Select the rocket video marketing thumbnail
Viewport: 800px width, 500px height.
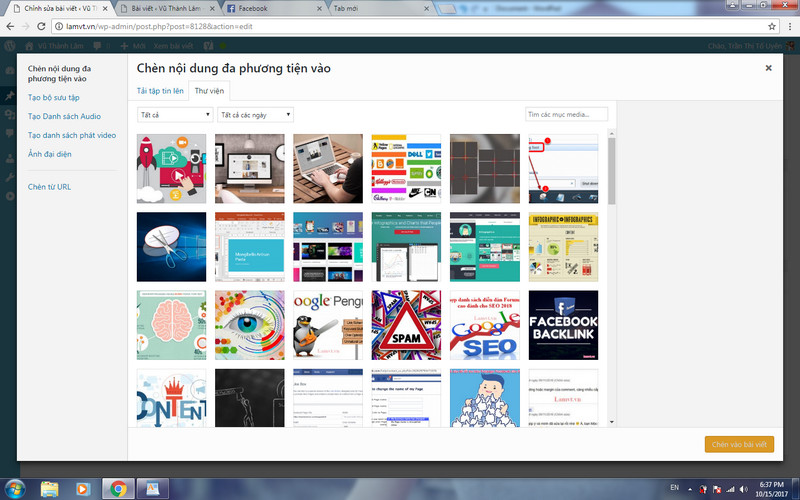pyautogui.click(x=171, y=168)
